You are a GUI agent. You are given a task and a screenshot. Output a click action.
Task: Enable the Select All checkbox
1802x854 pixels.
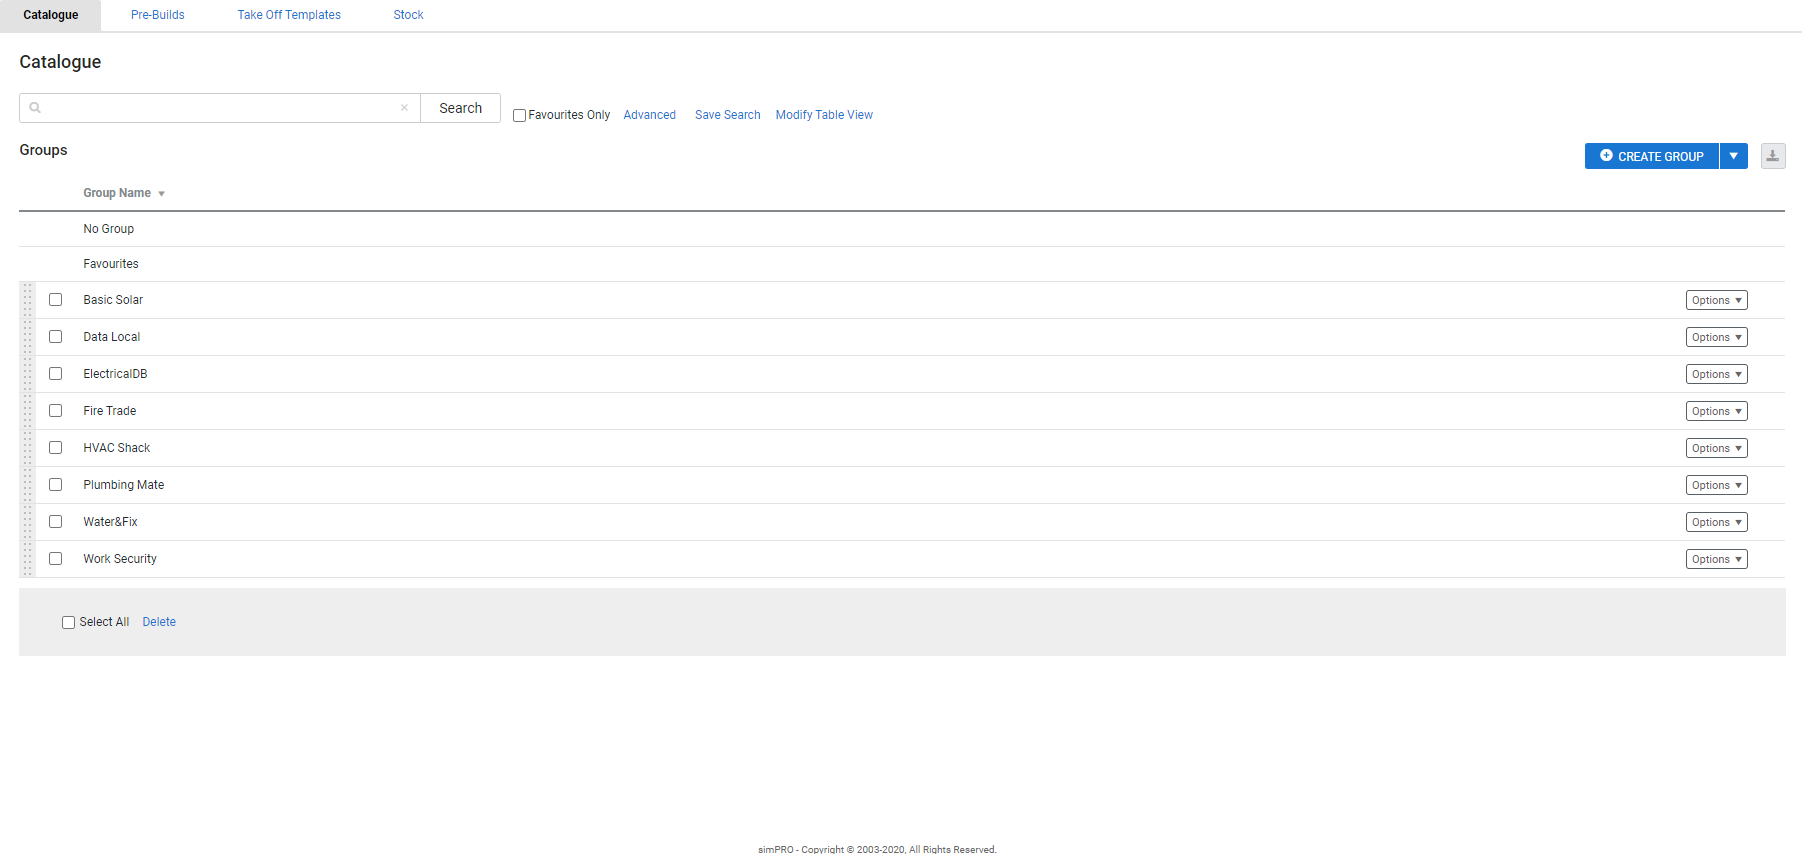click(68, 622)
